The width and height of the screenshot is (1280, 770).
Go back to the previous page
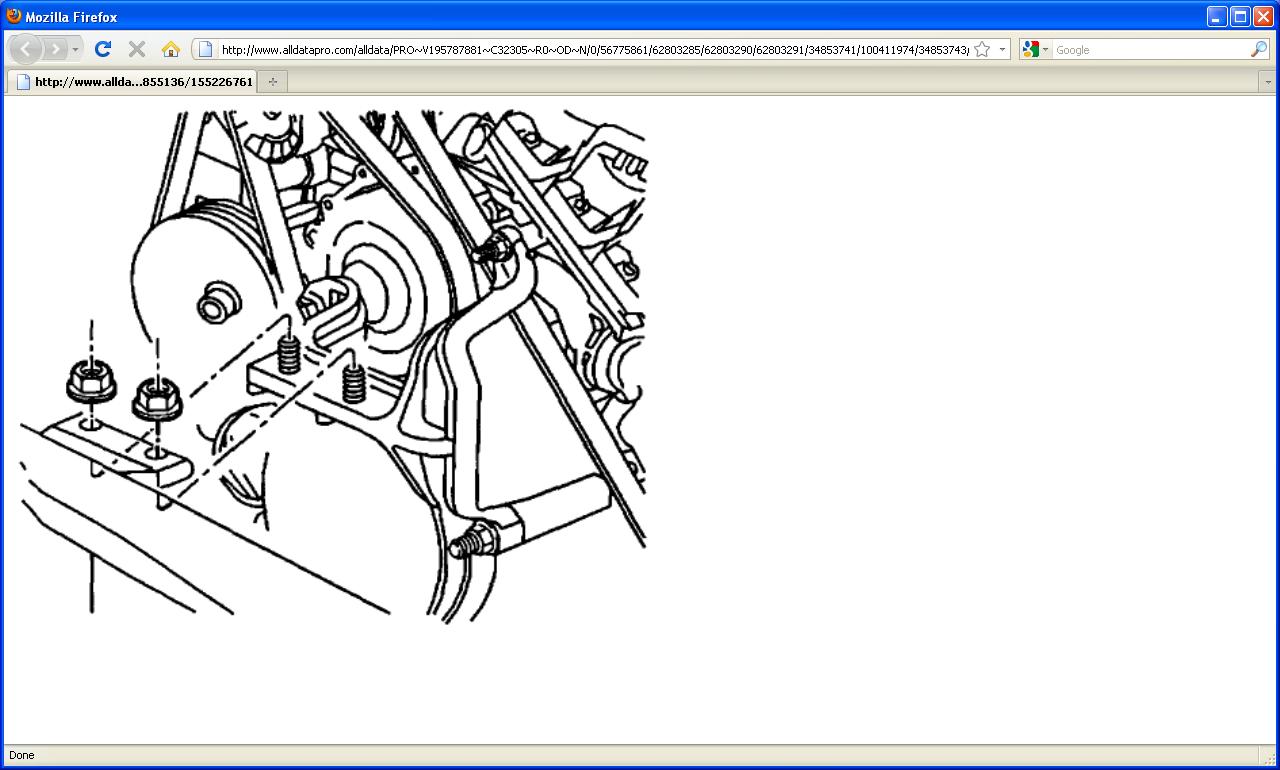click(x=25, y=49)
